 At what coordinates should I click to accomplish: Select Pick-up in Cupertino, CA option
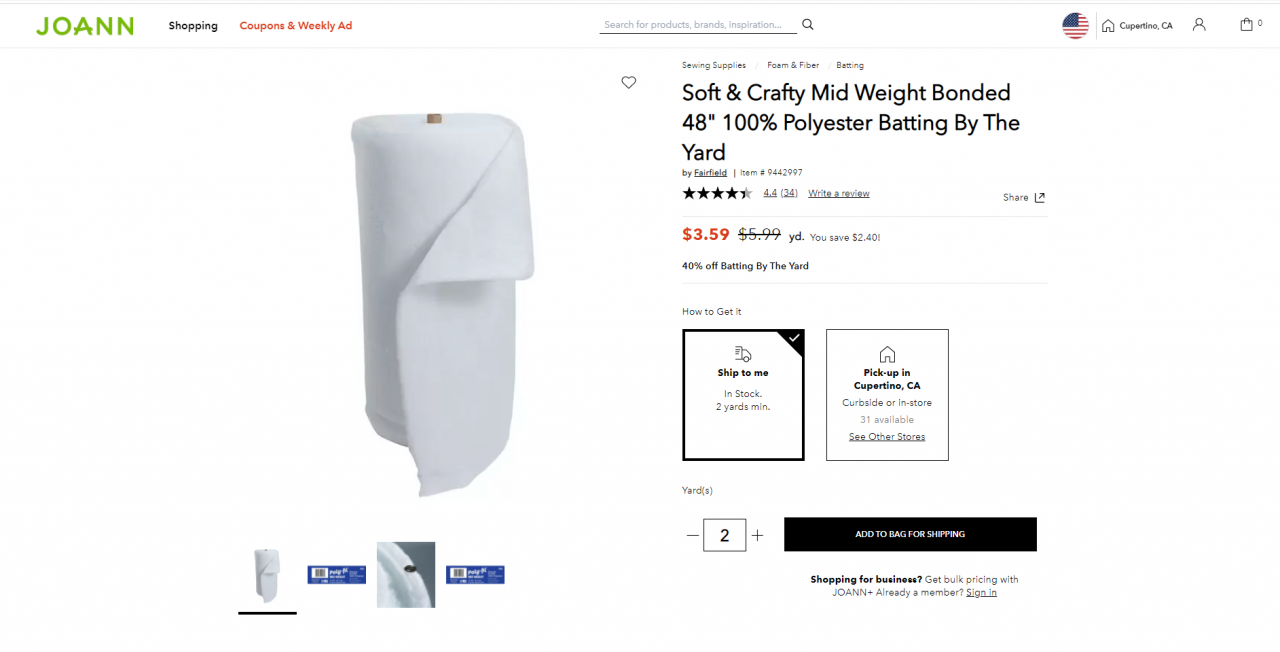[887, 395]
